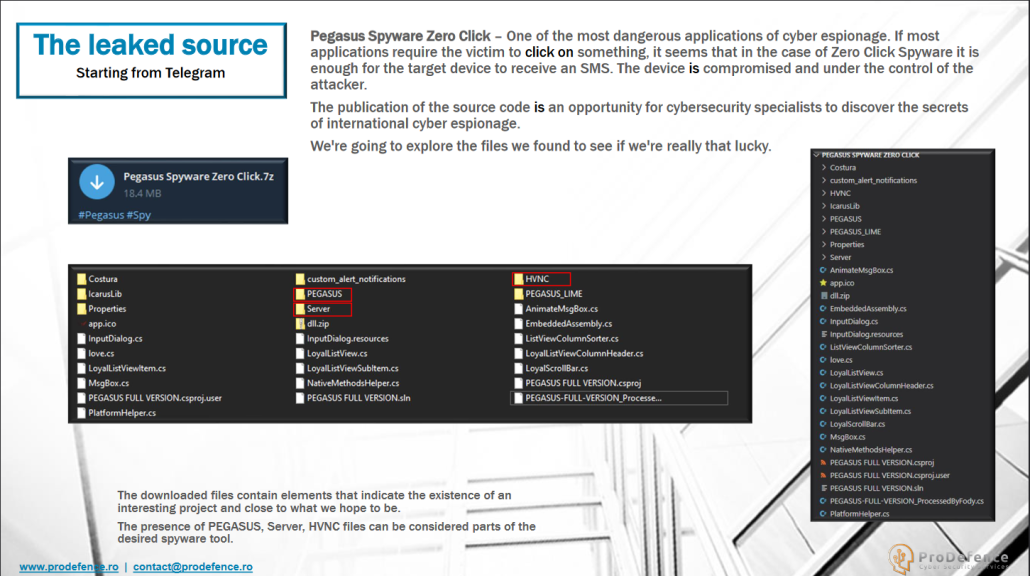Image resolution: width=1030 pixels, height=576 pixels.
Task: Click the InputDialog.cs file icon in file listing
Action: [81, 339]
